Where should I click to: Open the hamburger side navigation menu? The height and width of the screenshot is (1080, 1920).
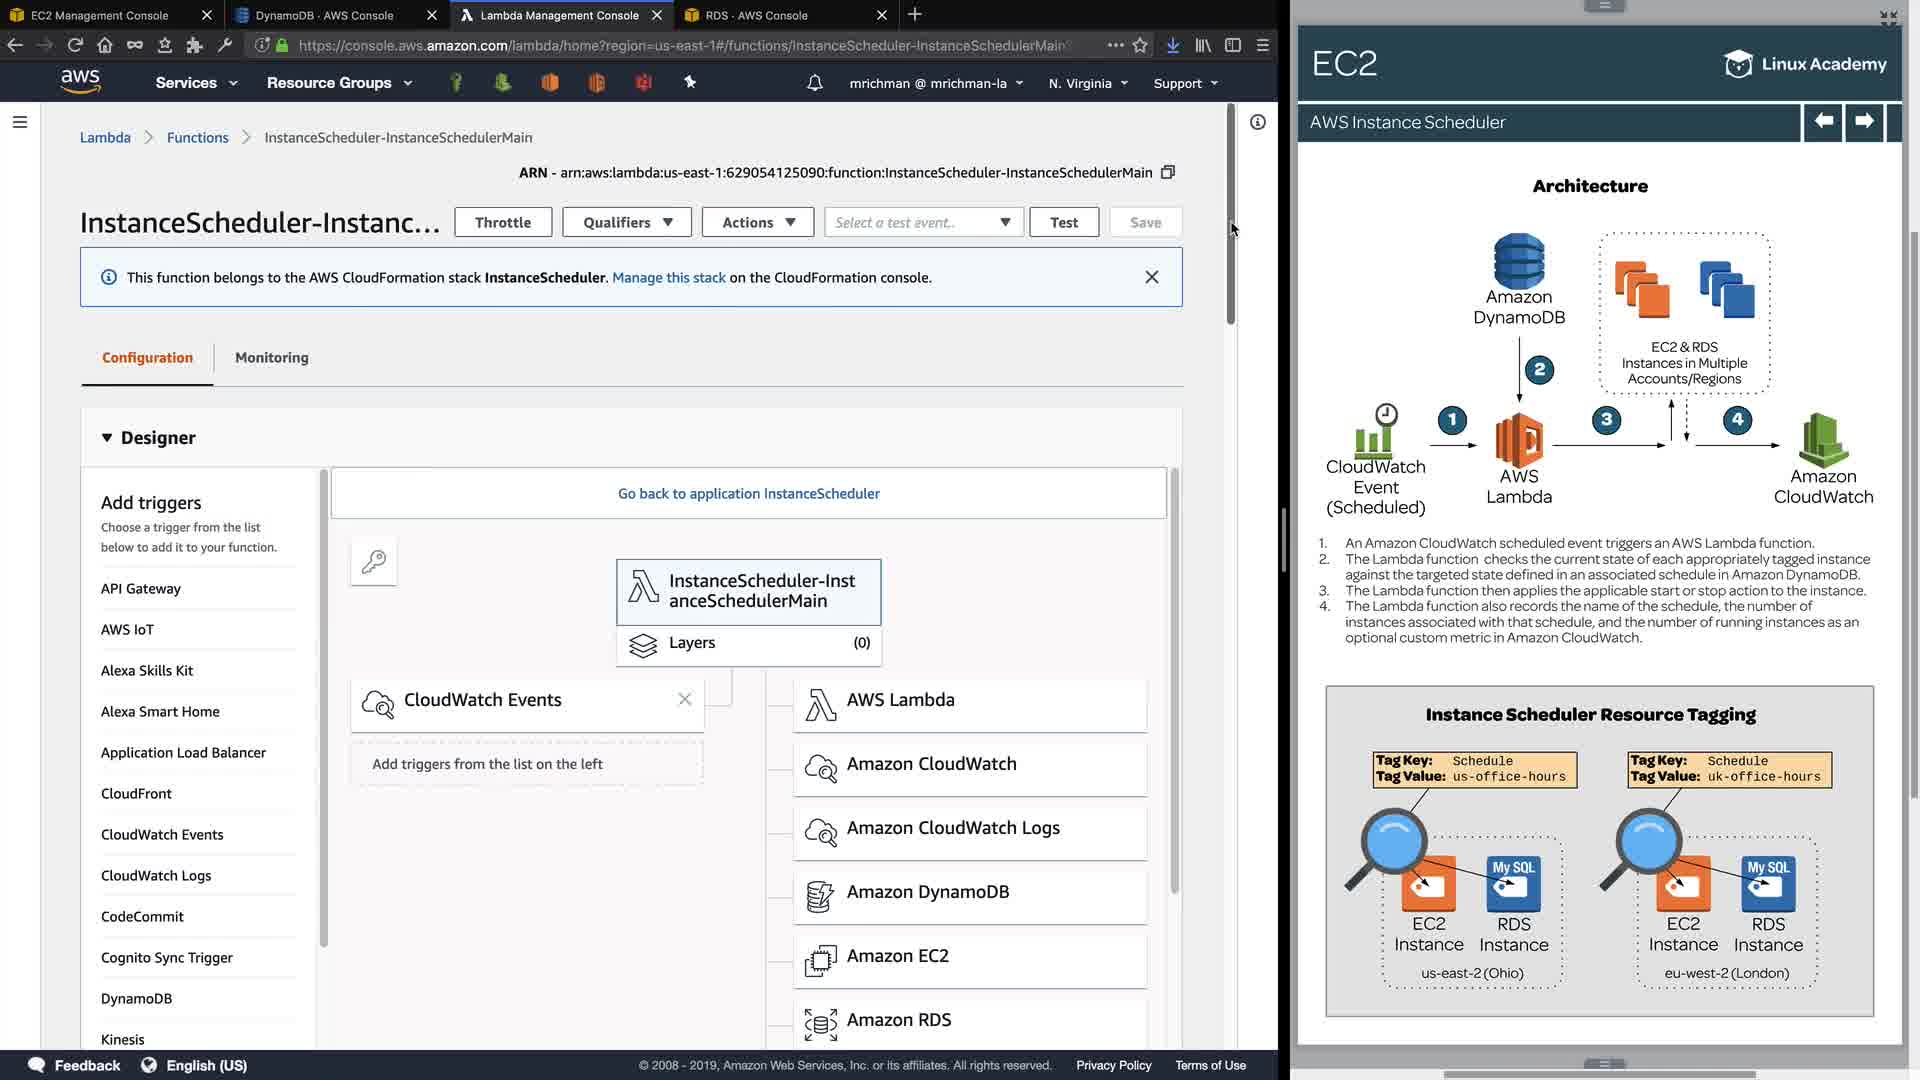(x=20, y=122)
